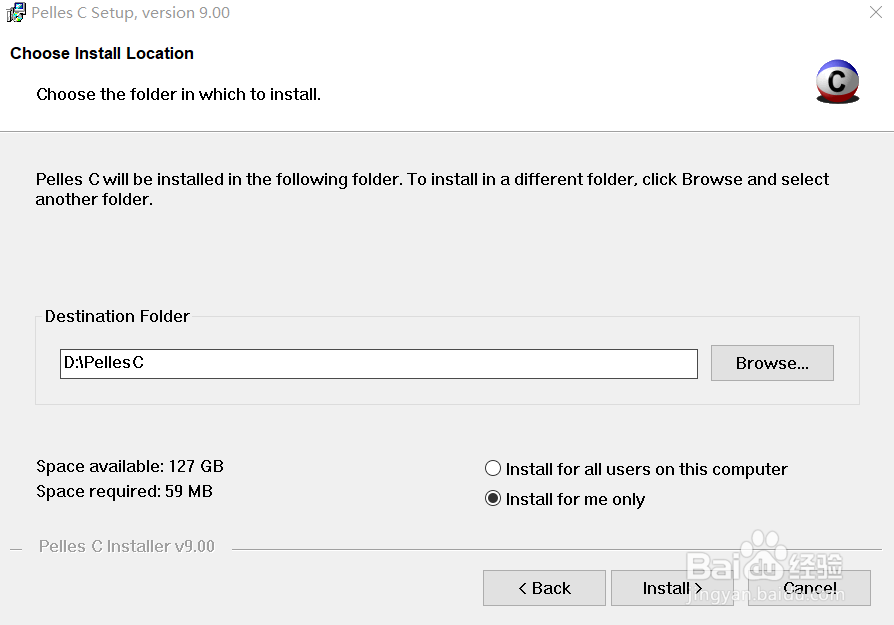The height and width of the screenshot is (625, 894).
Task: Click the paragraph about installing in a different folder
Action: [432, 189]
